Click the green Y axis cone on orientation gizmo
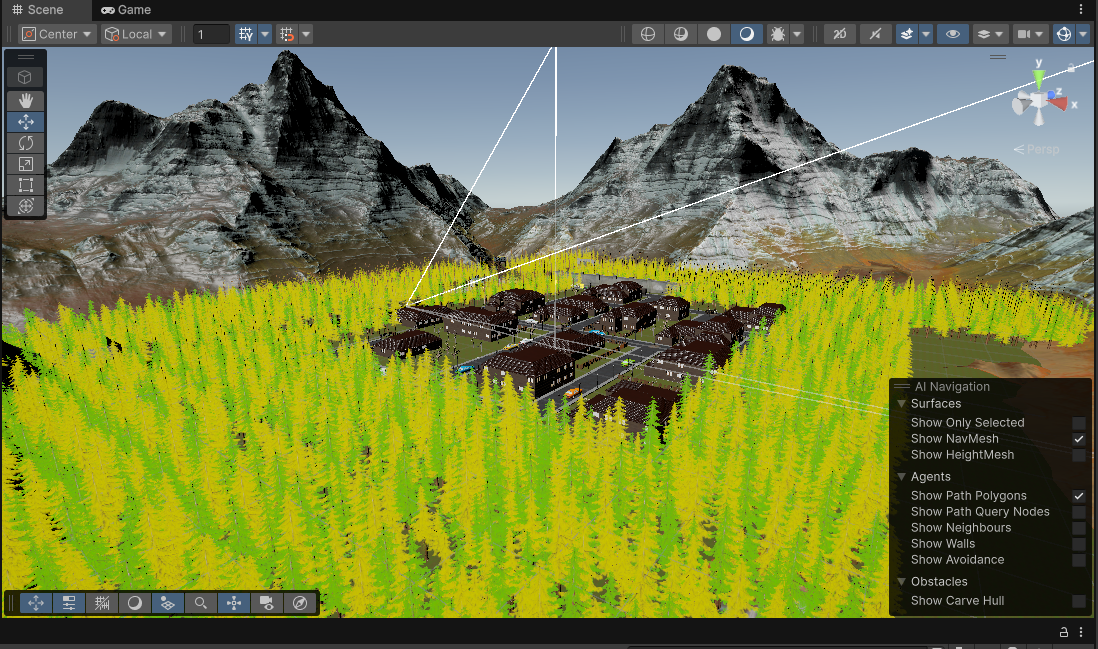 pos(1039,77)
